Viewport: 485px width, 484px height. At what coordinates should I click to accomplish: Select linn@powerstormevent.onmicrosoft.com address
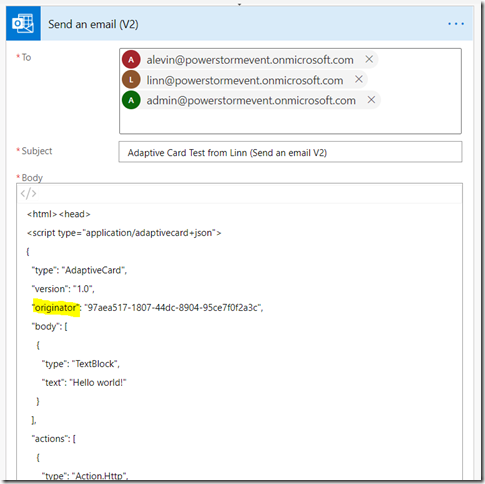(x=245, y=80)
